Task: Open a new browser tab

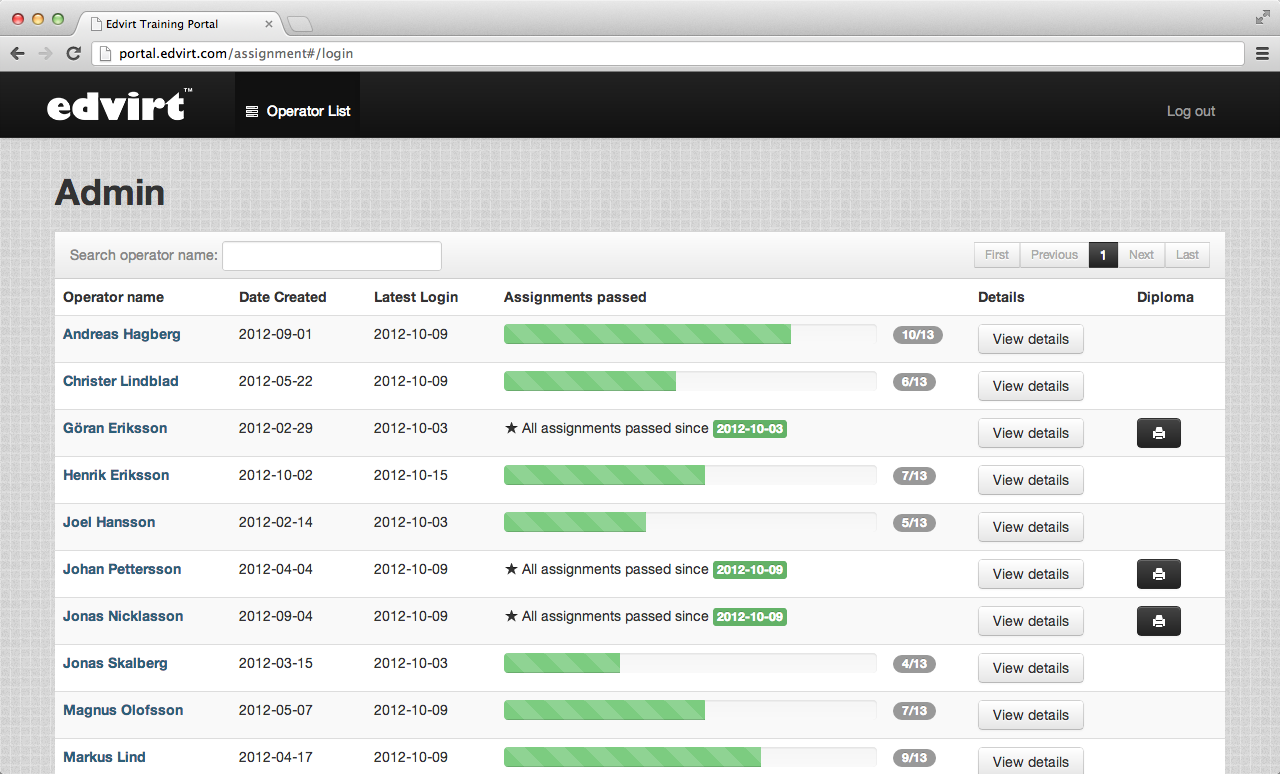Action: click(300, 24)
